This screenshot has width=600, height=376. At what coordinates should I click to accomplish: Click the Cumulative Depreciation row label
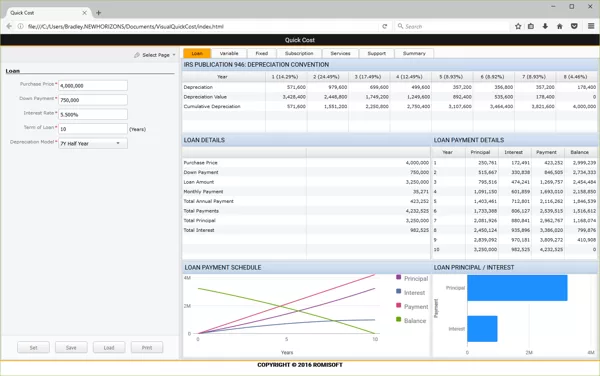point(212,106)
